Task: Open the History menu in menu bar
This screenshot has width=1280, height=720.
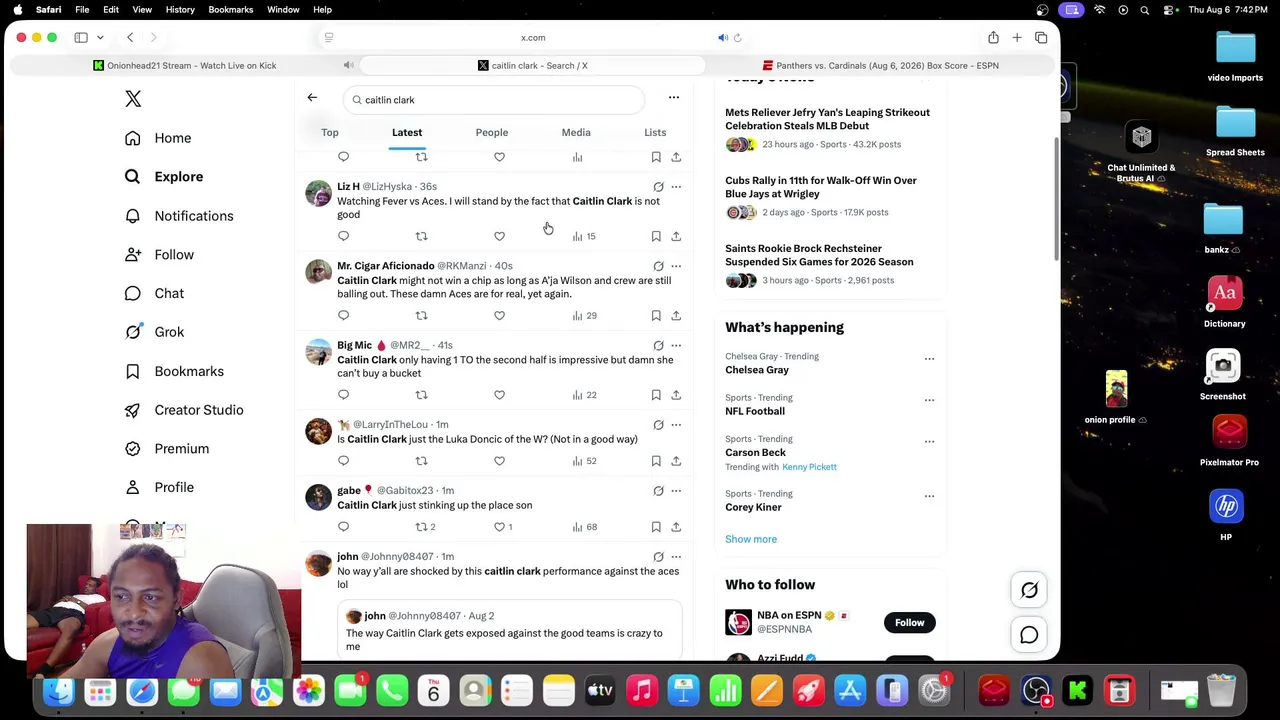Action: point(180,10)
